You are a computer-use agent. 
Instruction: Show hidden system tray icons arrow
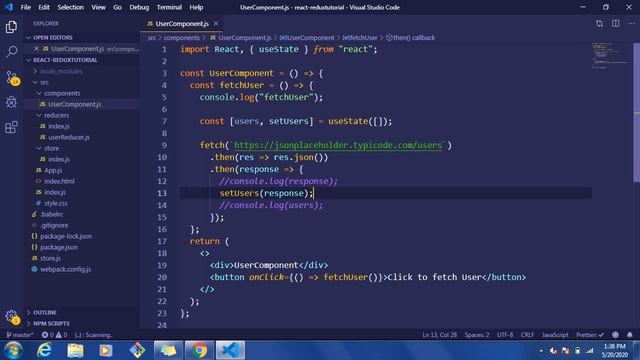tap(541, 351)
